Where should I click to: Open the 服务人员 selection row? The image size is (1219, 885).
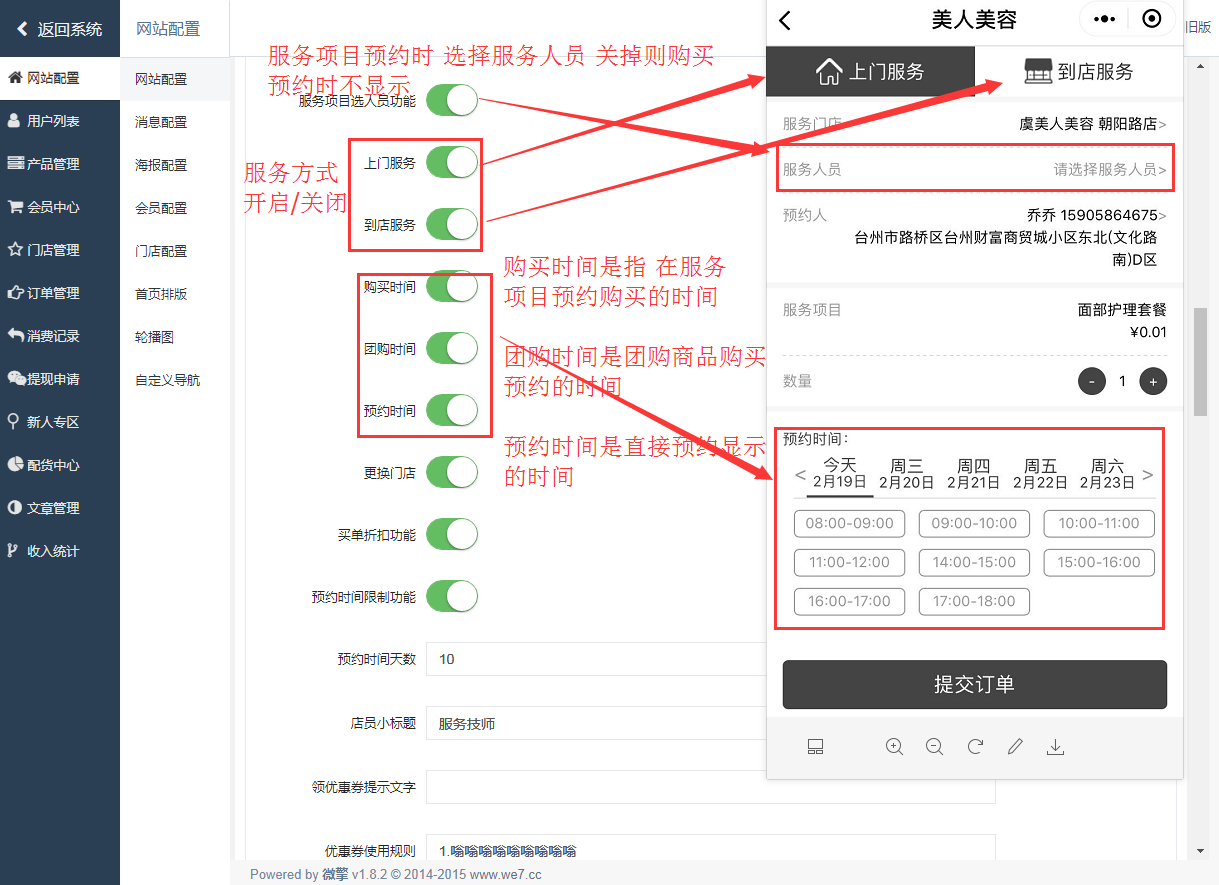click(x=974, y=169)
